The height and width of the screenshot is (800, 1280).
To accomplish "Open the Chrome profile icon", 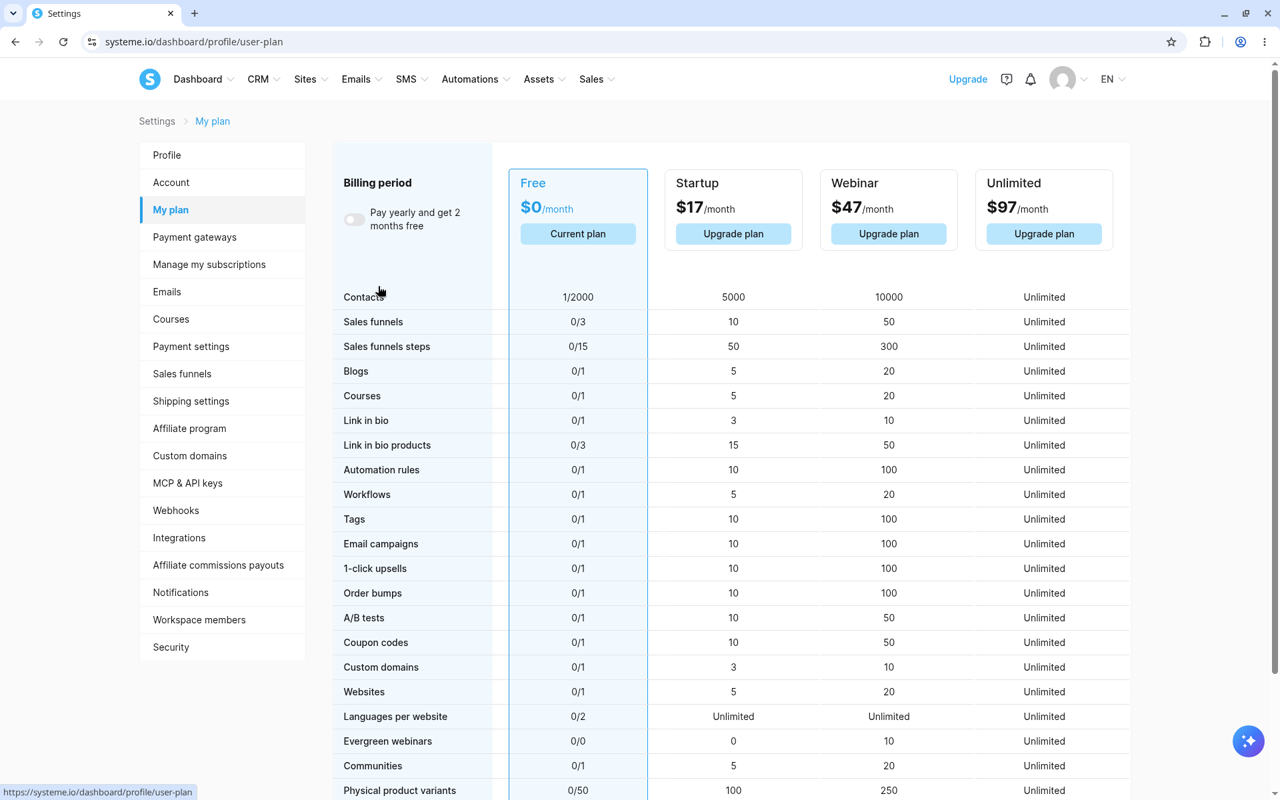I will (x=1240, y=42).
